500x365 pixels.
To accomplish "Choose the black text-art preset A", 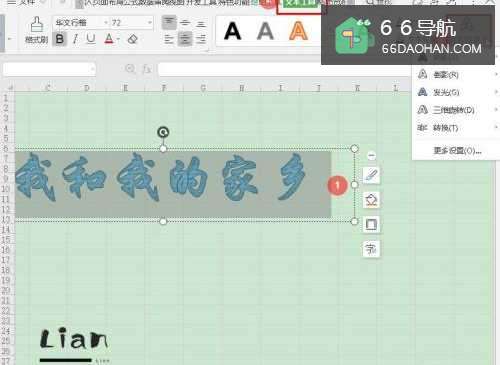I will point(232,31).
